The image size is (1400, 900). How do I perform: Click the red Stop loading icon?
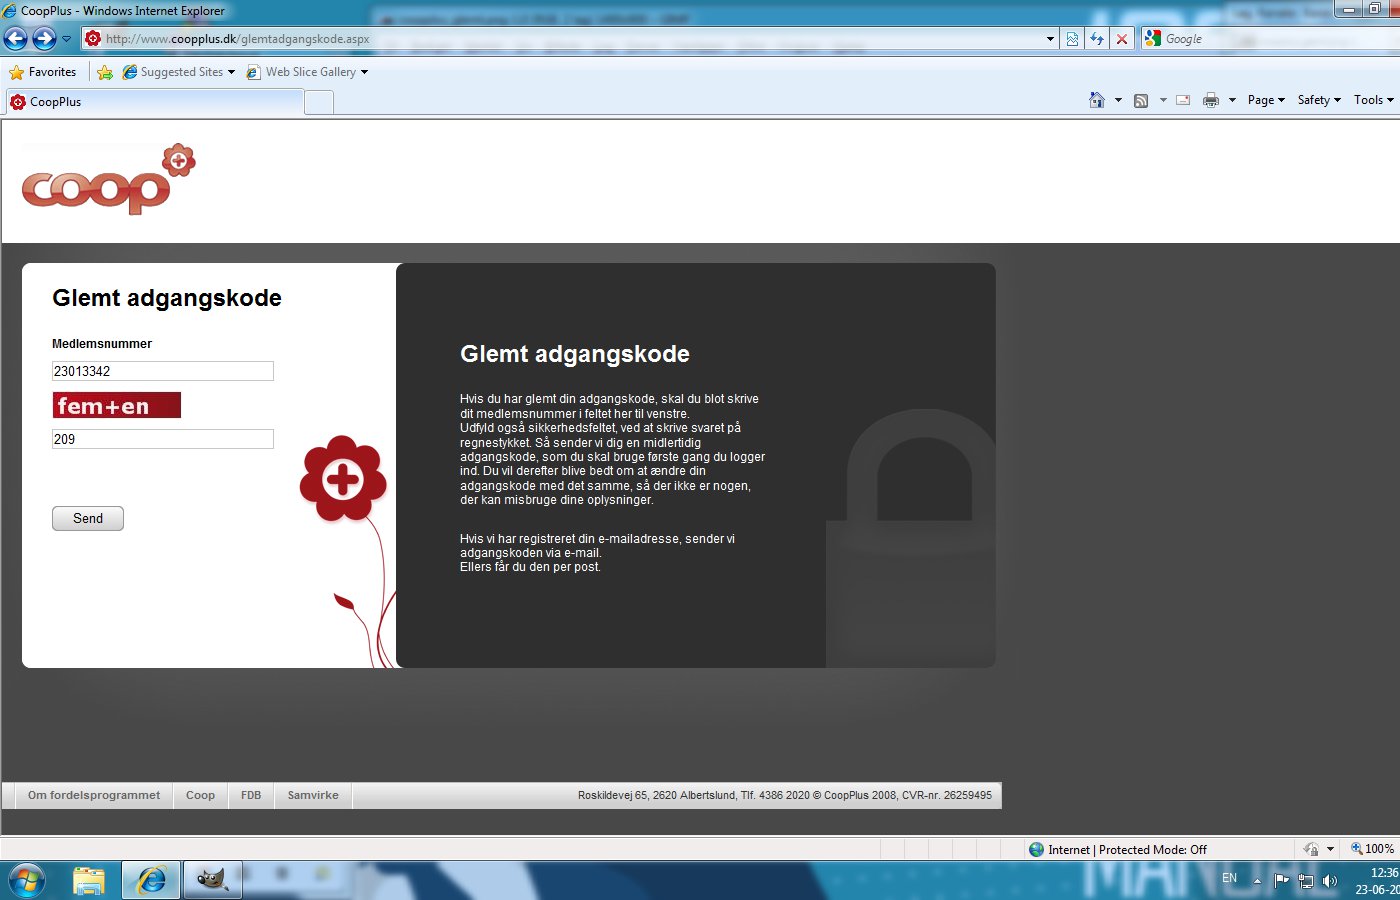[1122, 39]
